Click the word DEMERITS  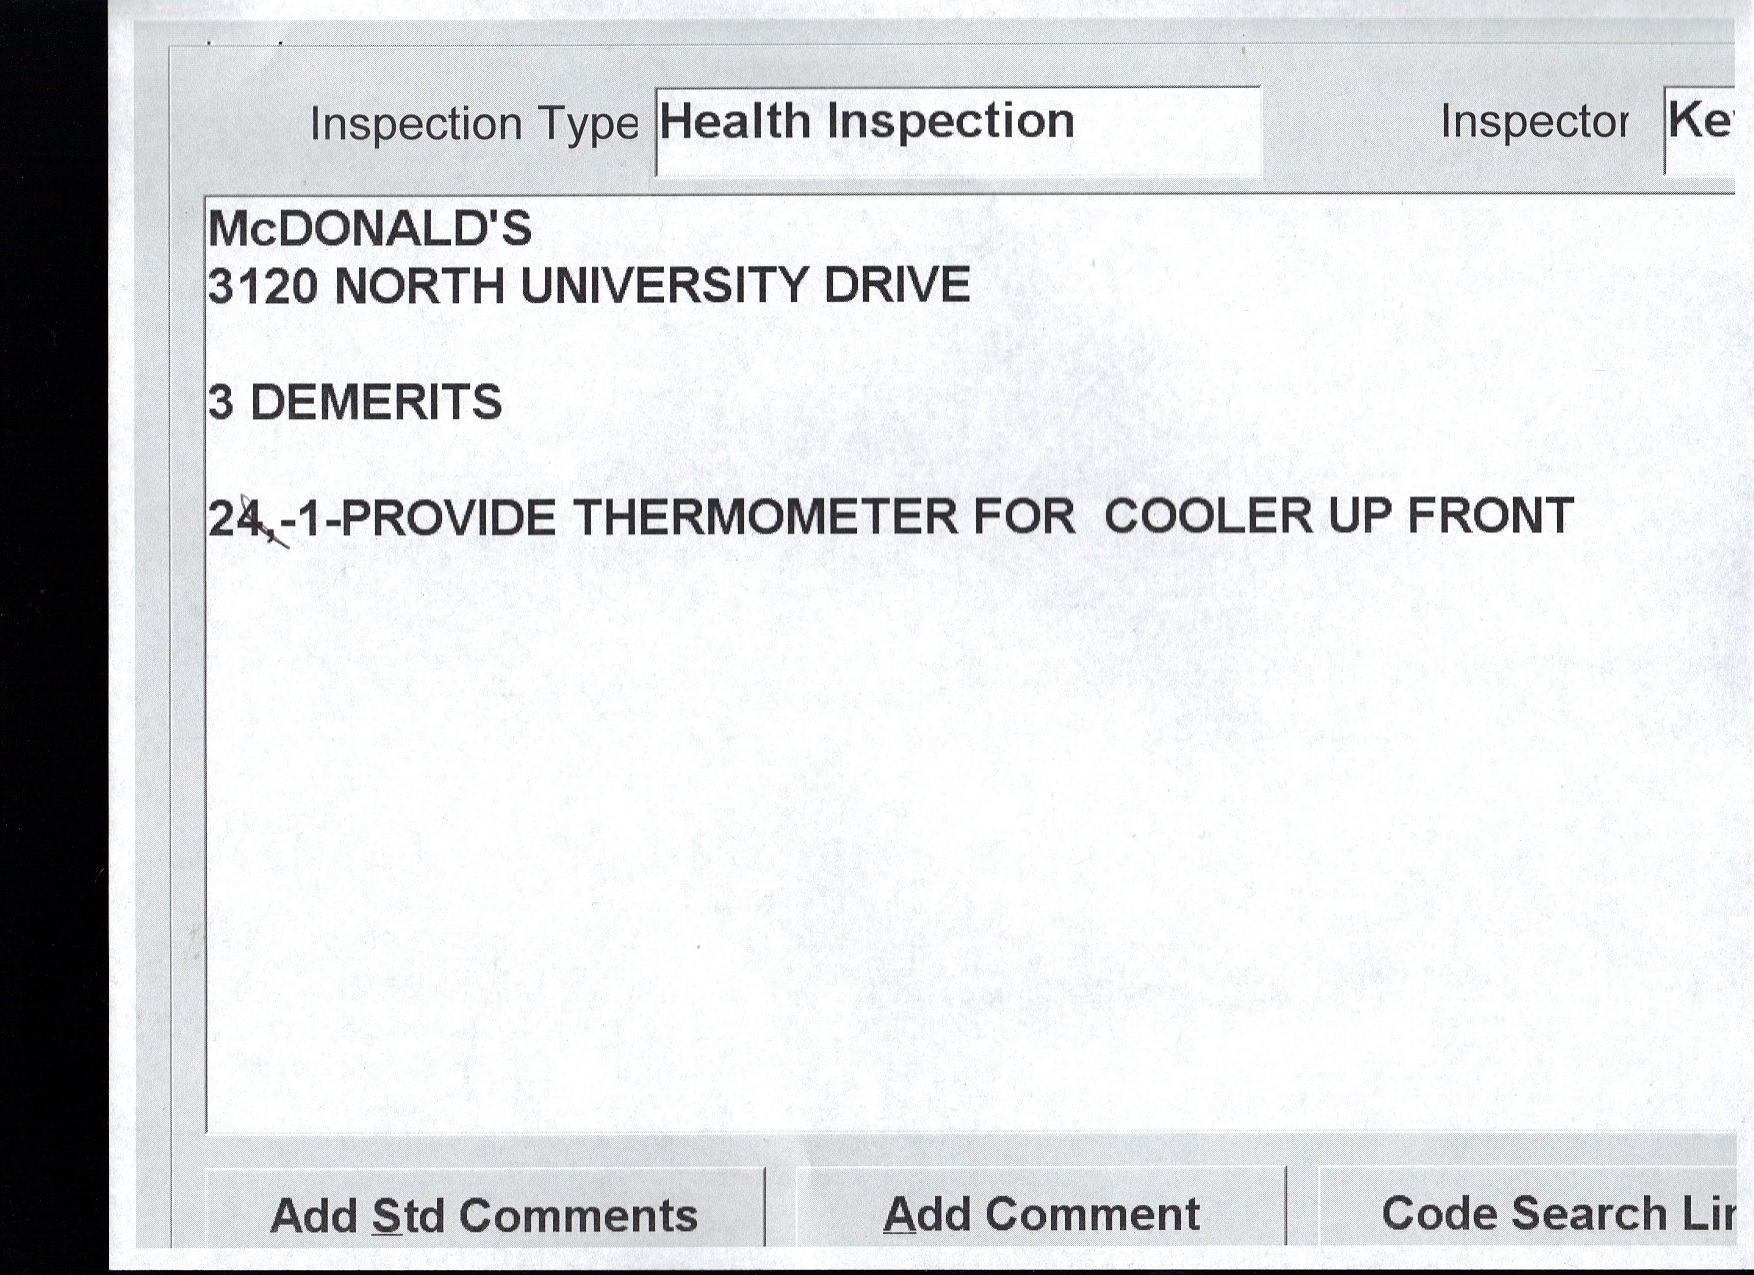coord(375,402)
